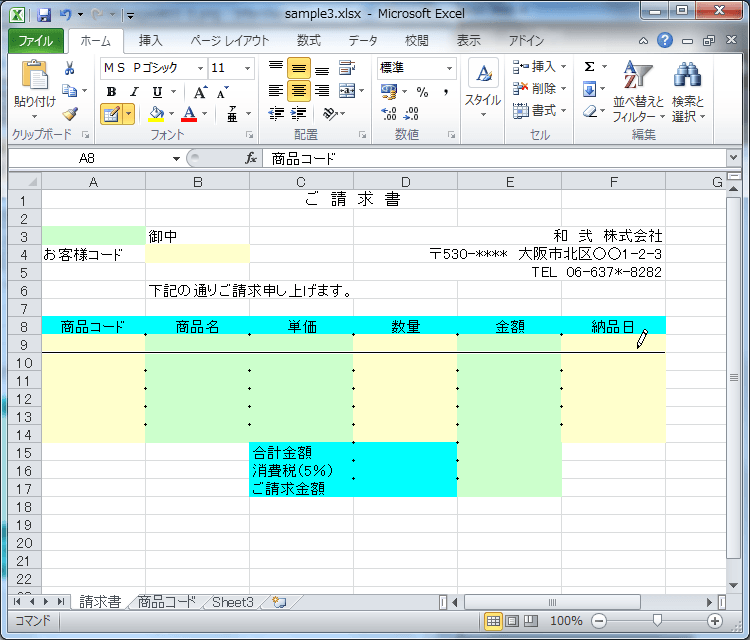Click Insert cells (挿入) button
The width and height of the screenshot is (750, 640).
(540, 67)
